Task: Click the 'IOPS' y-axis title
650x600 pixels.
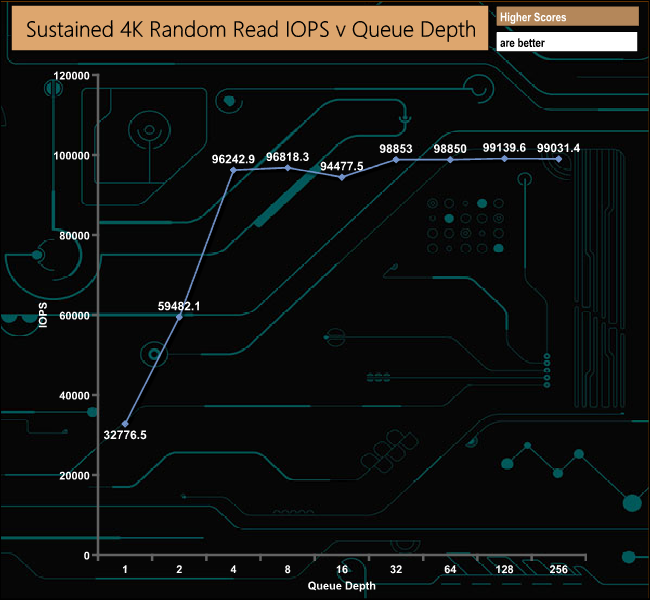Action: coord(43,315)
